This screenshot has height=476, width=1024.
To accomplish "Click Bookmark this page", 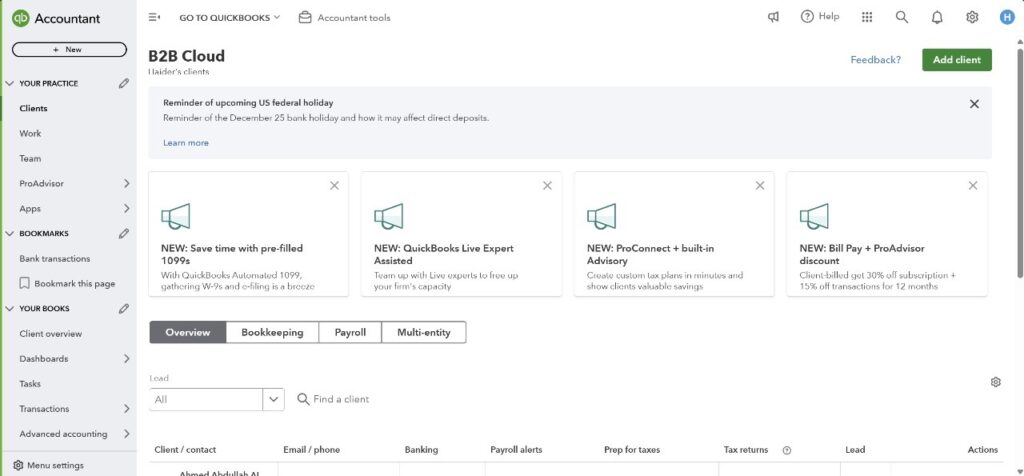I will [74, 284].
